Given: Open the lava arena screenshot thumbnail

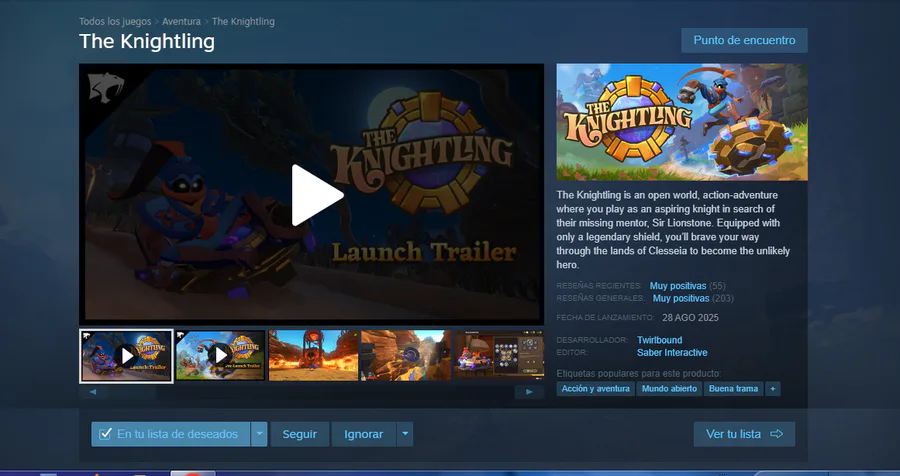Looking at the screenshot, I should tap(313, 355).
